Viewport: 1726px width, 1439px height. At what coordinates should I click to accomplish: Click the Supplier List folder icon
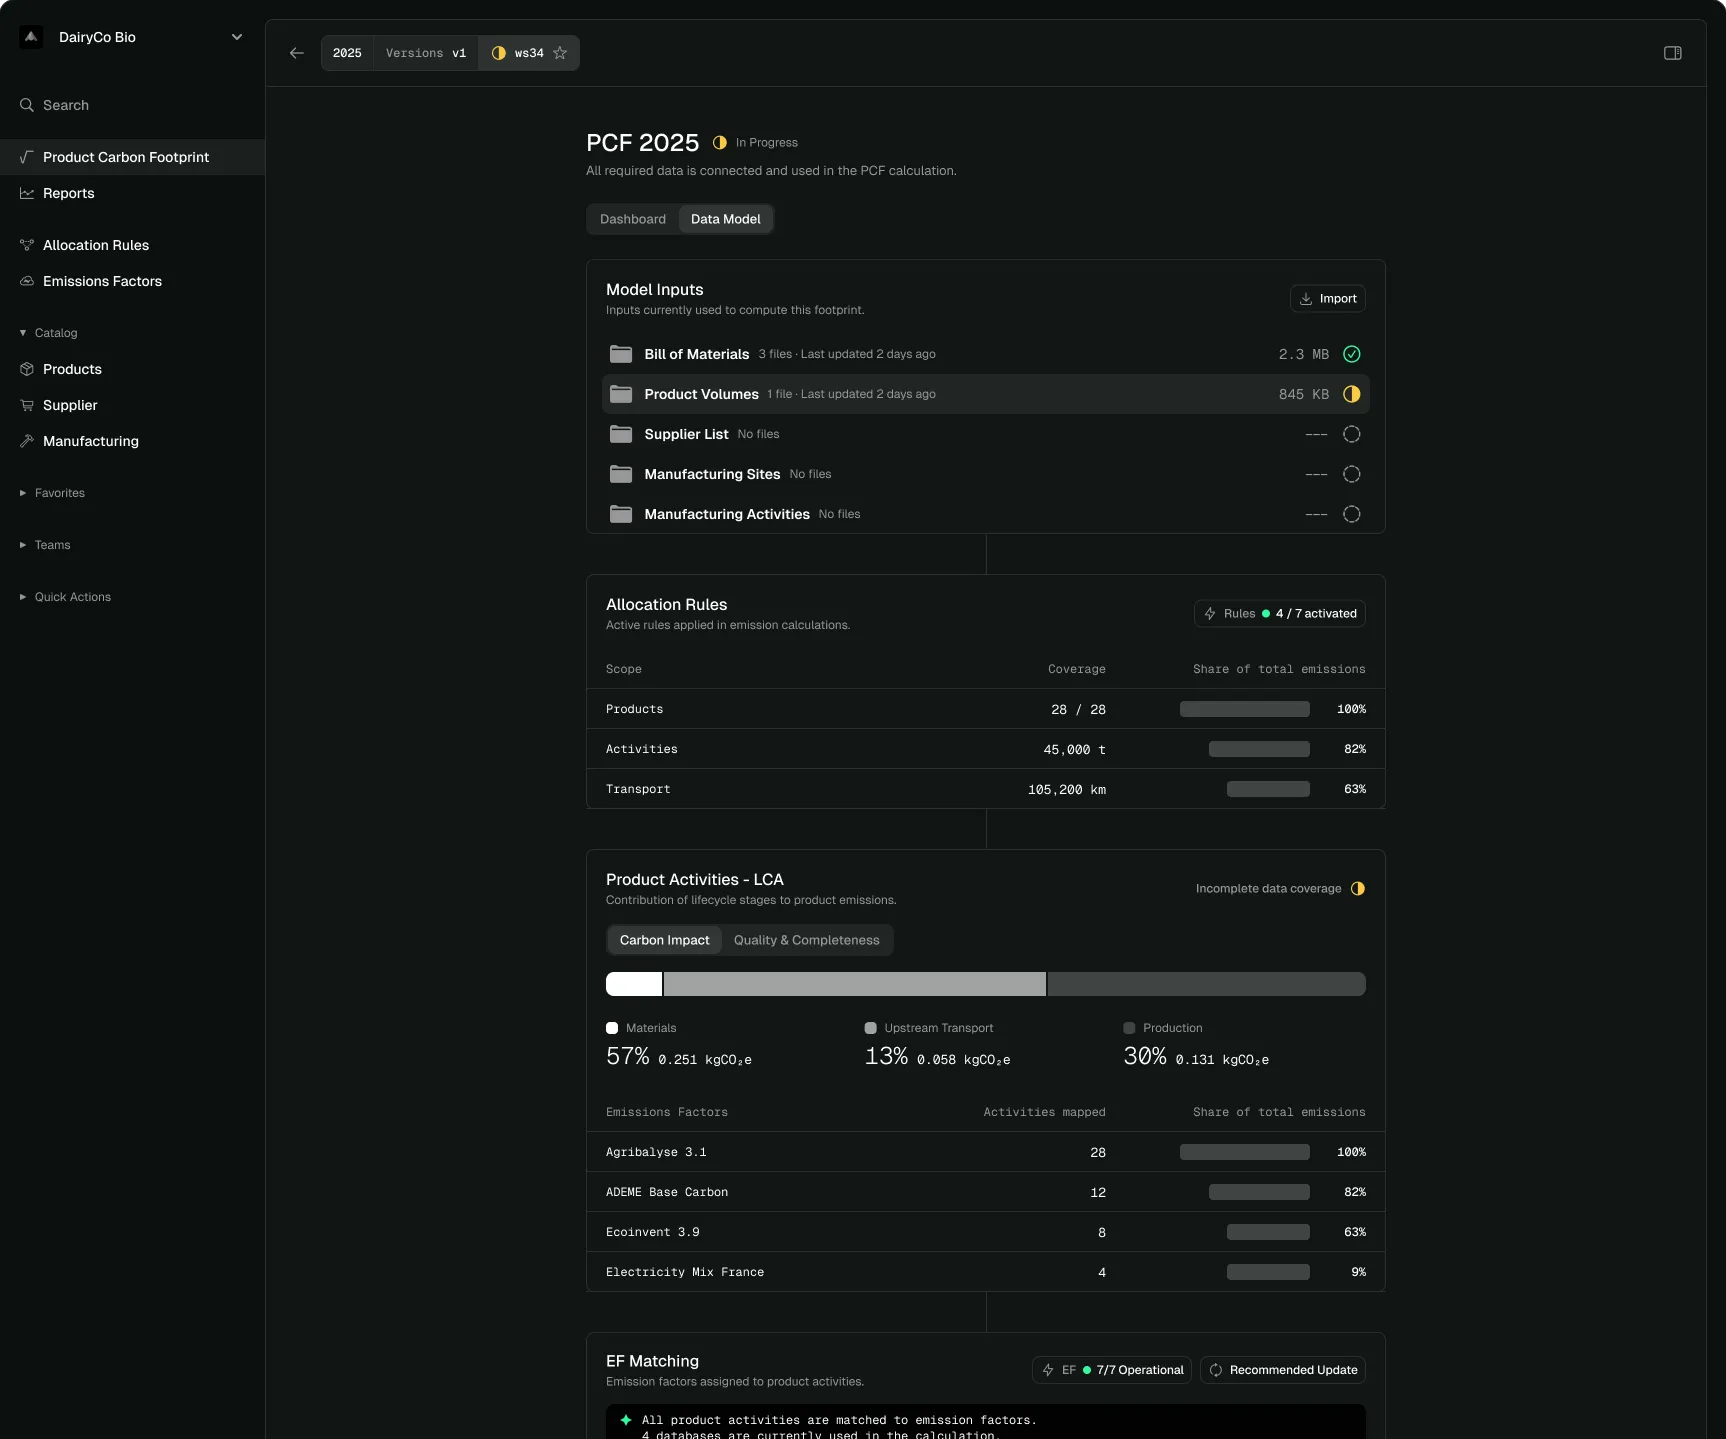[621, 434]
